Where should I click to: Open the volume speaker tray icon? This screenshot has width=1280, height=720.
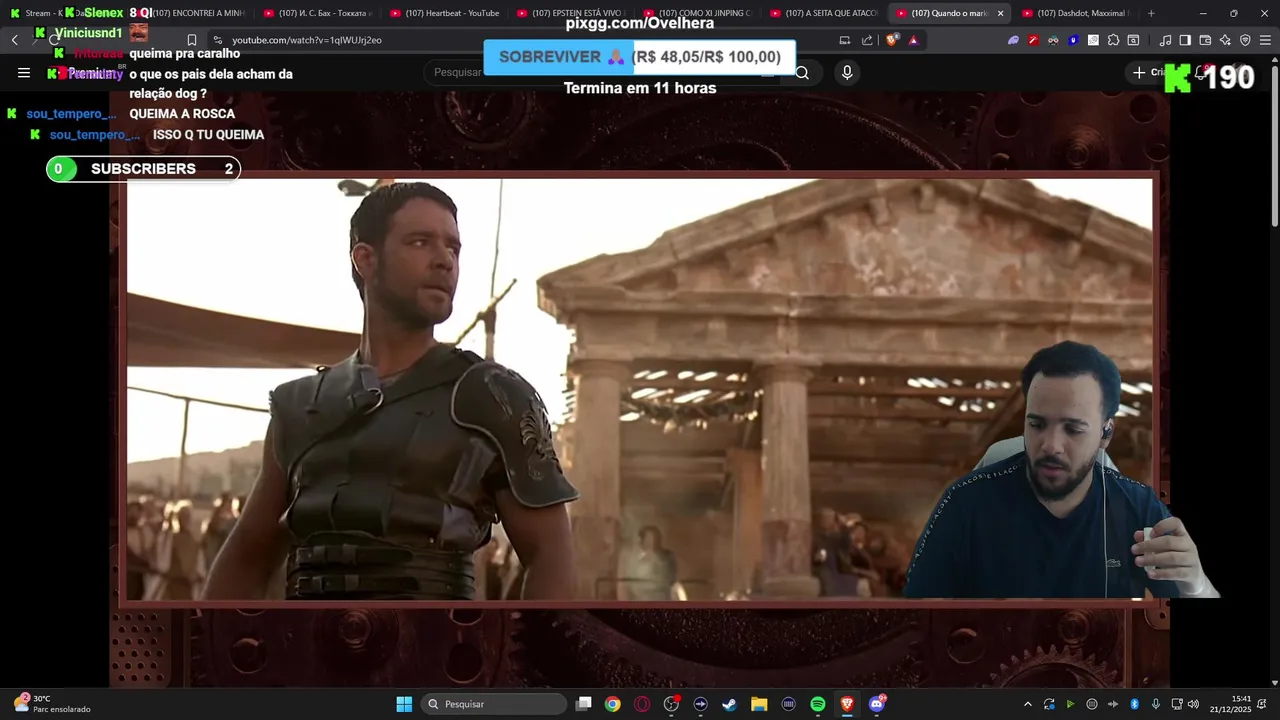tap(1193, 704)
